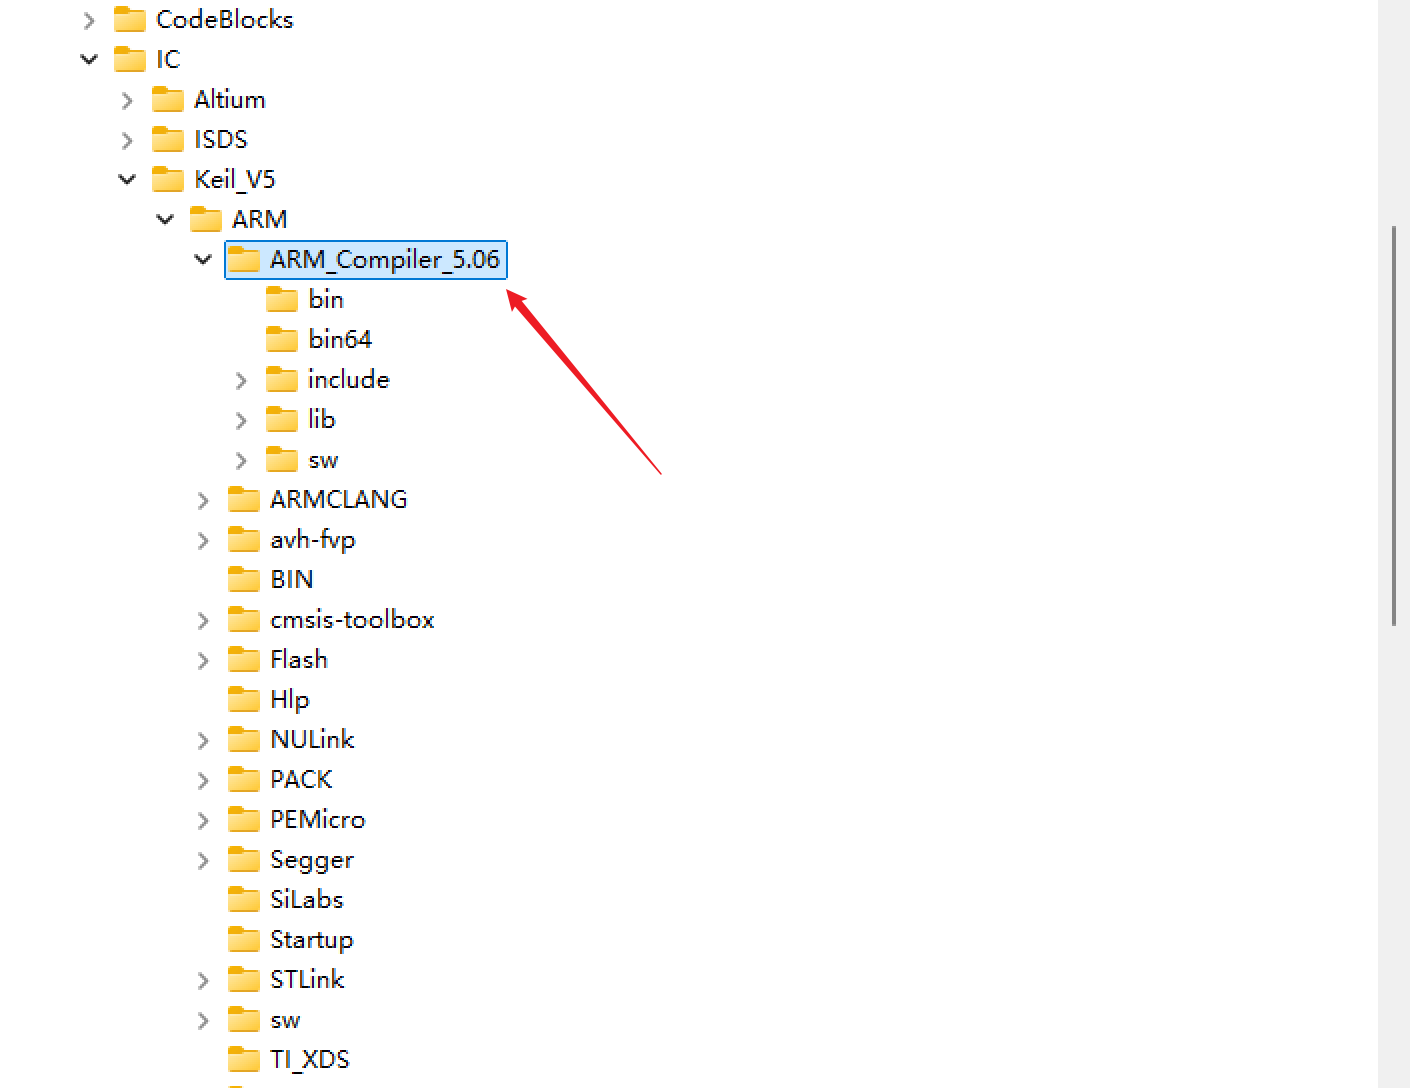Click the PEMicro folder icon
The image size is (1410, 1088).
[243, 819]
